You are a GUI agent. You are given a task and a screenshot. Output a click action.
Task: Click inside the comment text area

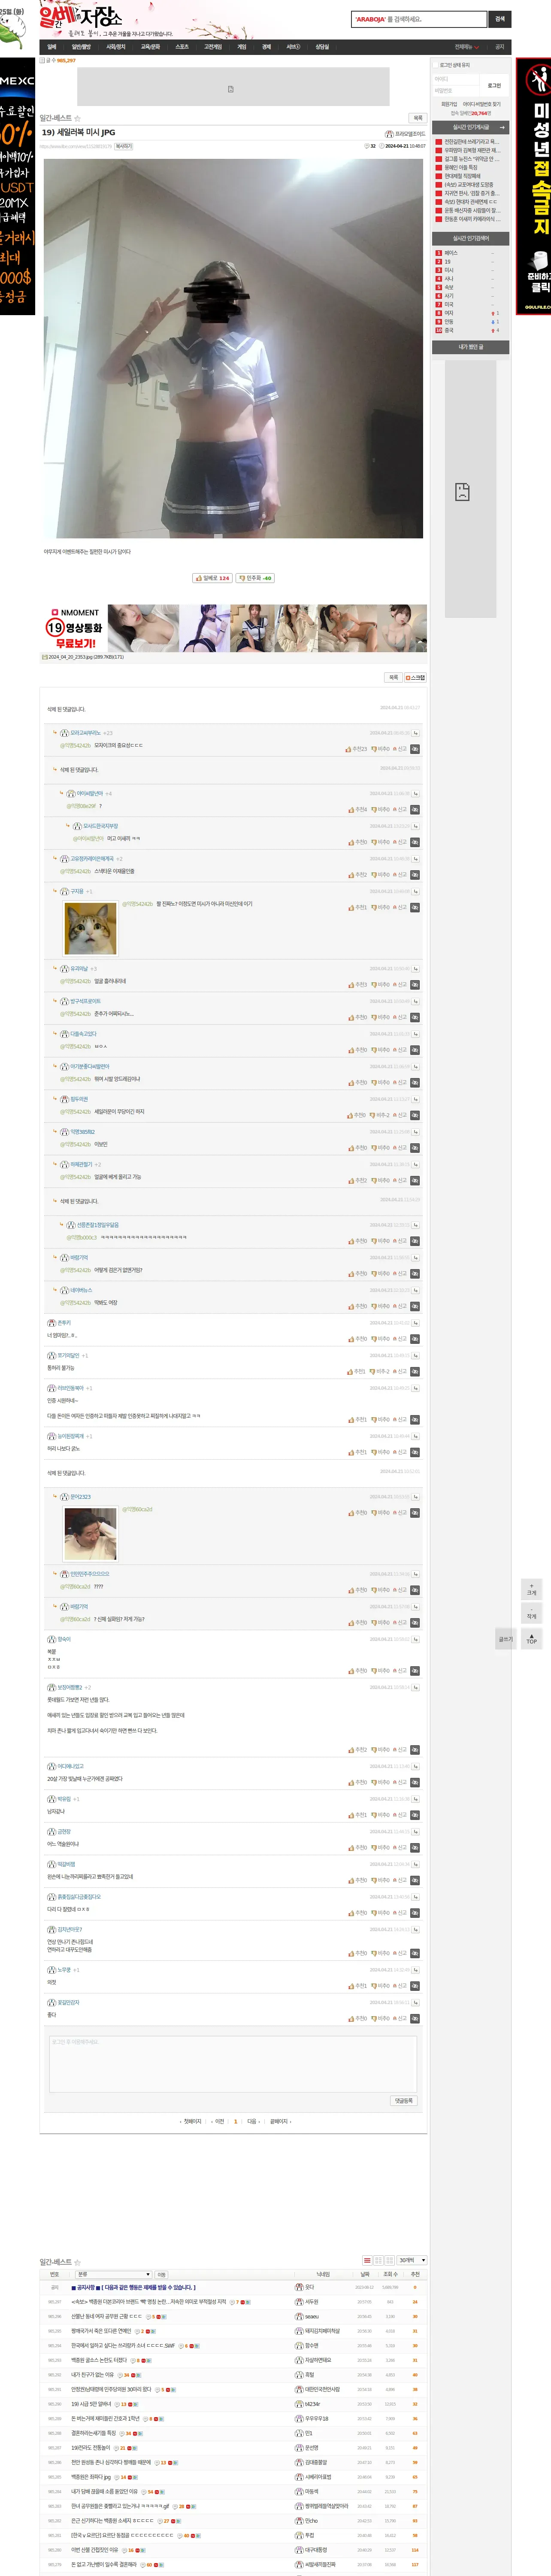tap(232, 2062)
